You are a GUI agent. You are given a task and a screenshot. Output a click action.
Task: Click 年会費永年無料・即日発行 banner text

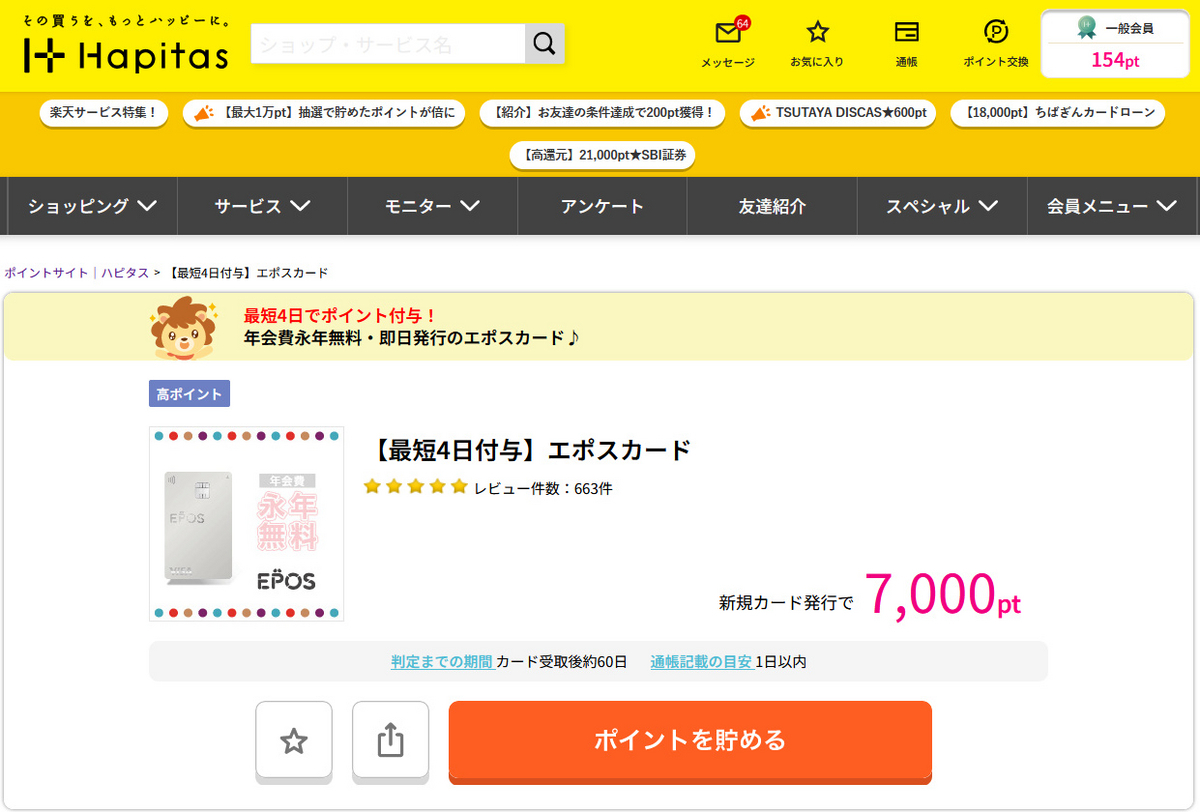pyautogui.click(x=411, y=338)
